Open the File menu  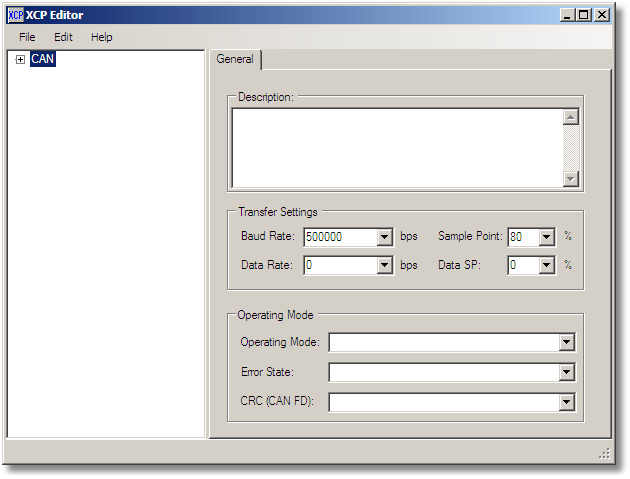[x=27, y=37]
